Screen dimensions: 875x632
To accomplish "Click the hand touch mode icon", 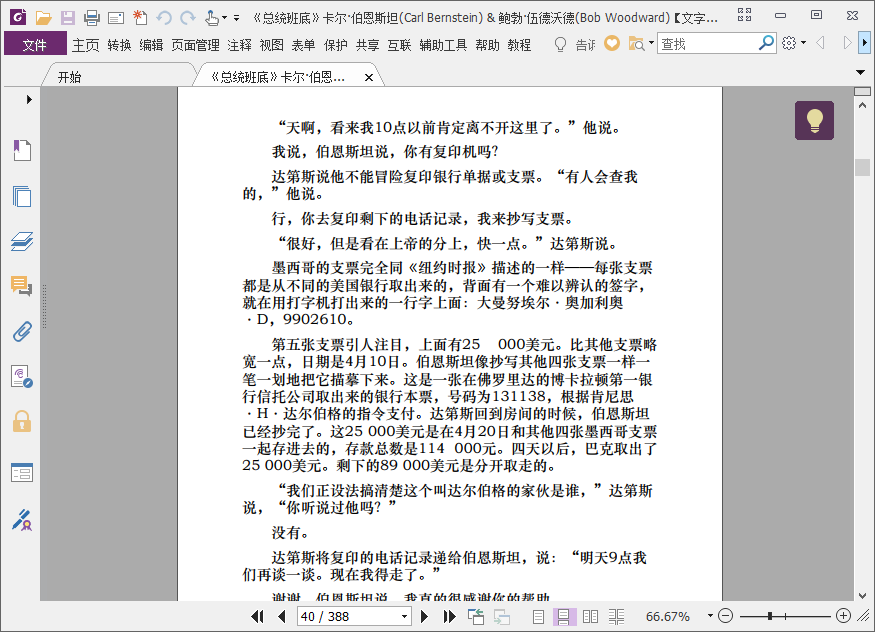I will 211,18.
